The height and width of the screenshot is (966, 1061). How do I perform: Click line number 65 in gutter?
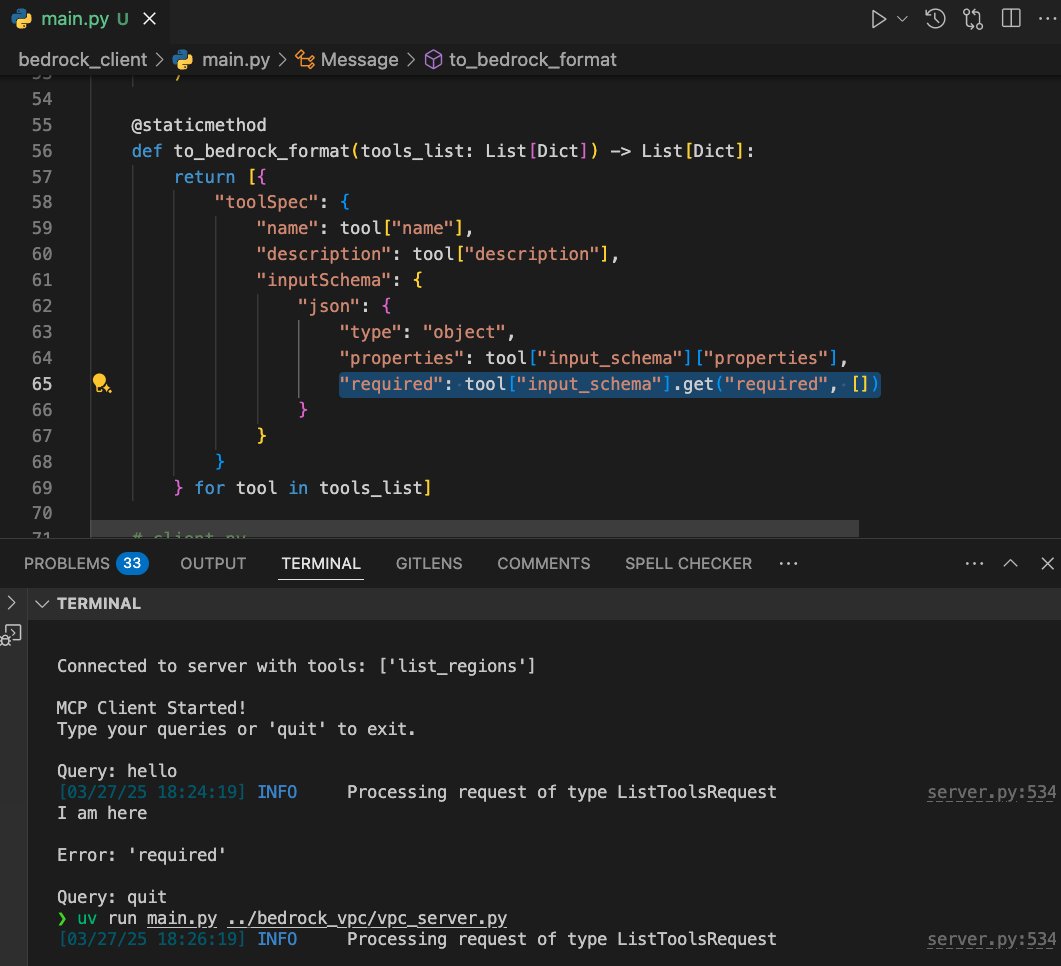(42, 384)
